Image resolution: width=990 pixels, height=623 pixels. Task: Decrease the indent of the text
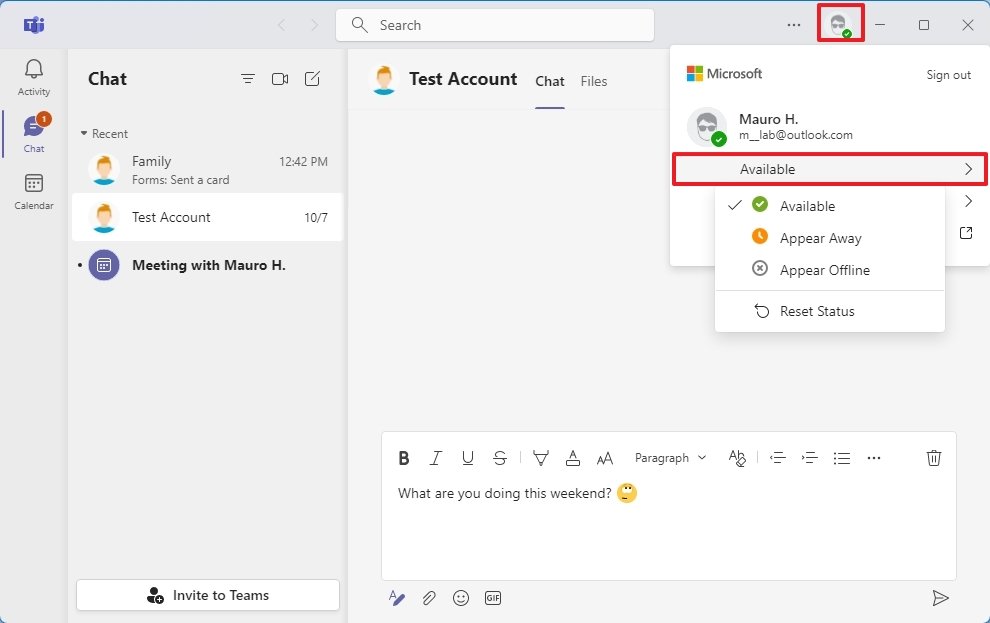[777, 458]
